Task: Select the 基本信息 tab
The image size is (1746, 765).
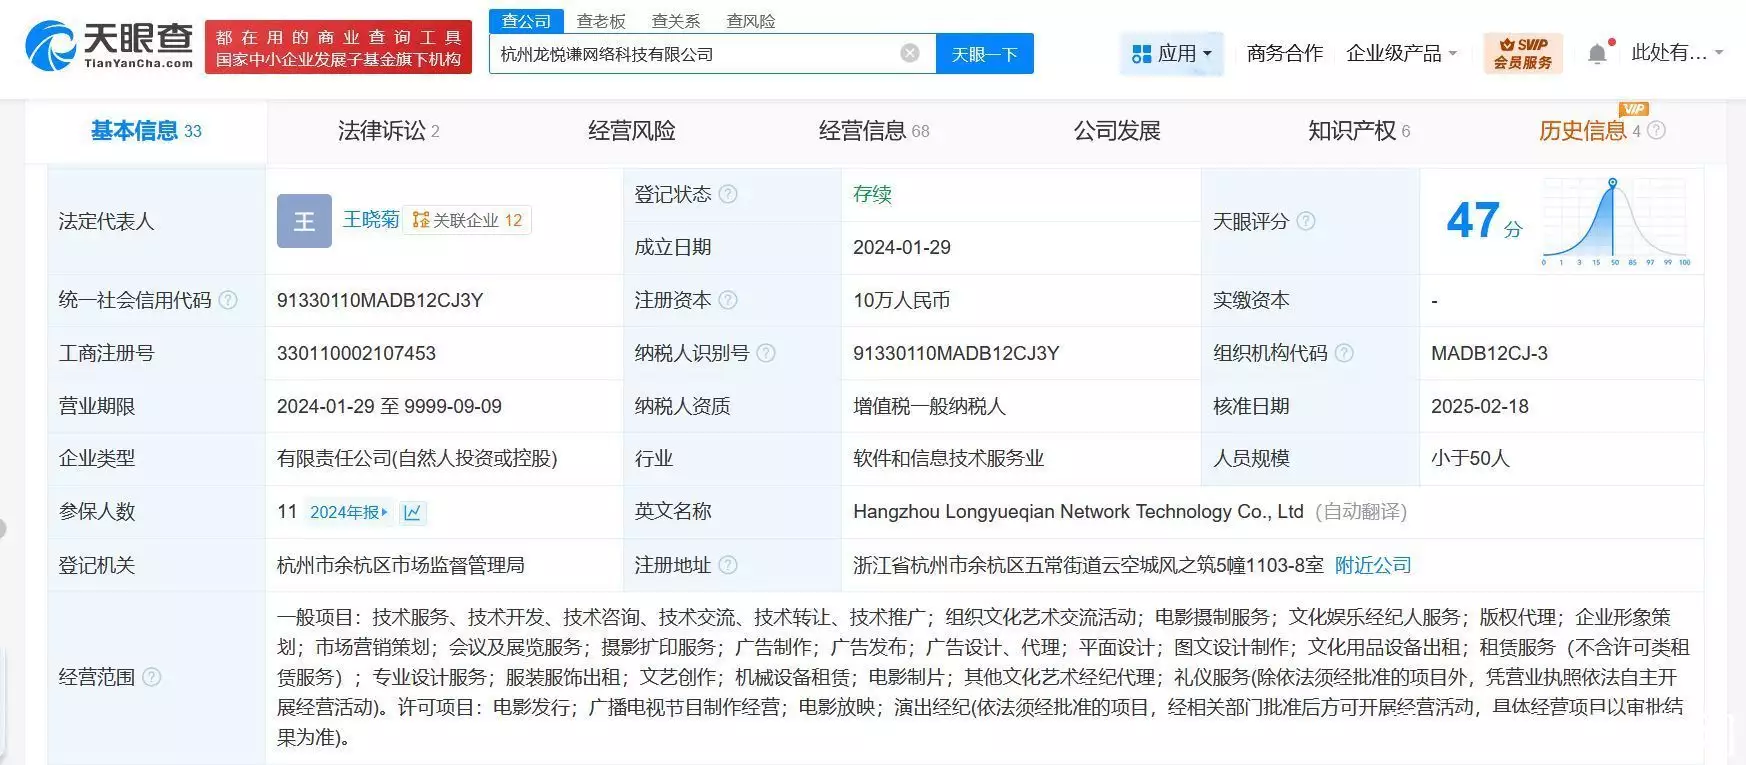Action: tap(146, 131)
